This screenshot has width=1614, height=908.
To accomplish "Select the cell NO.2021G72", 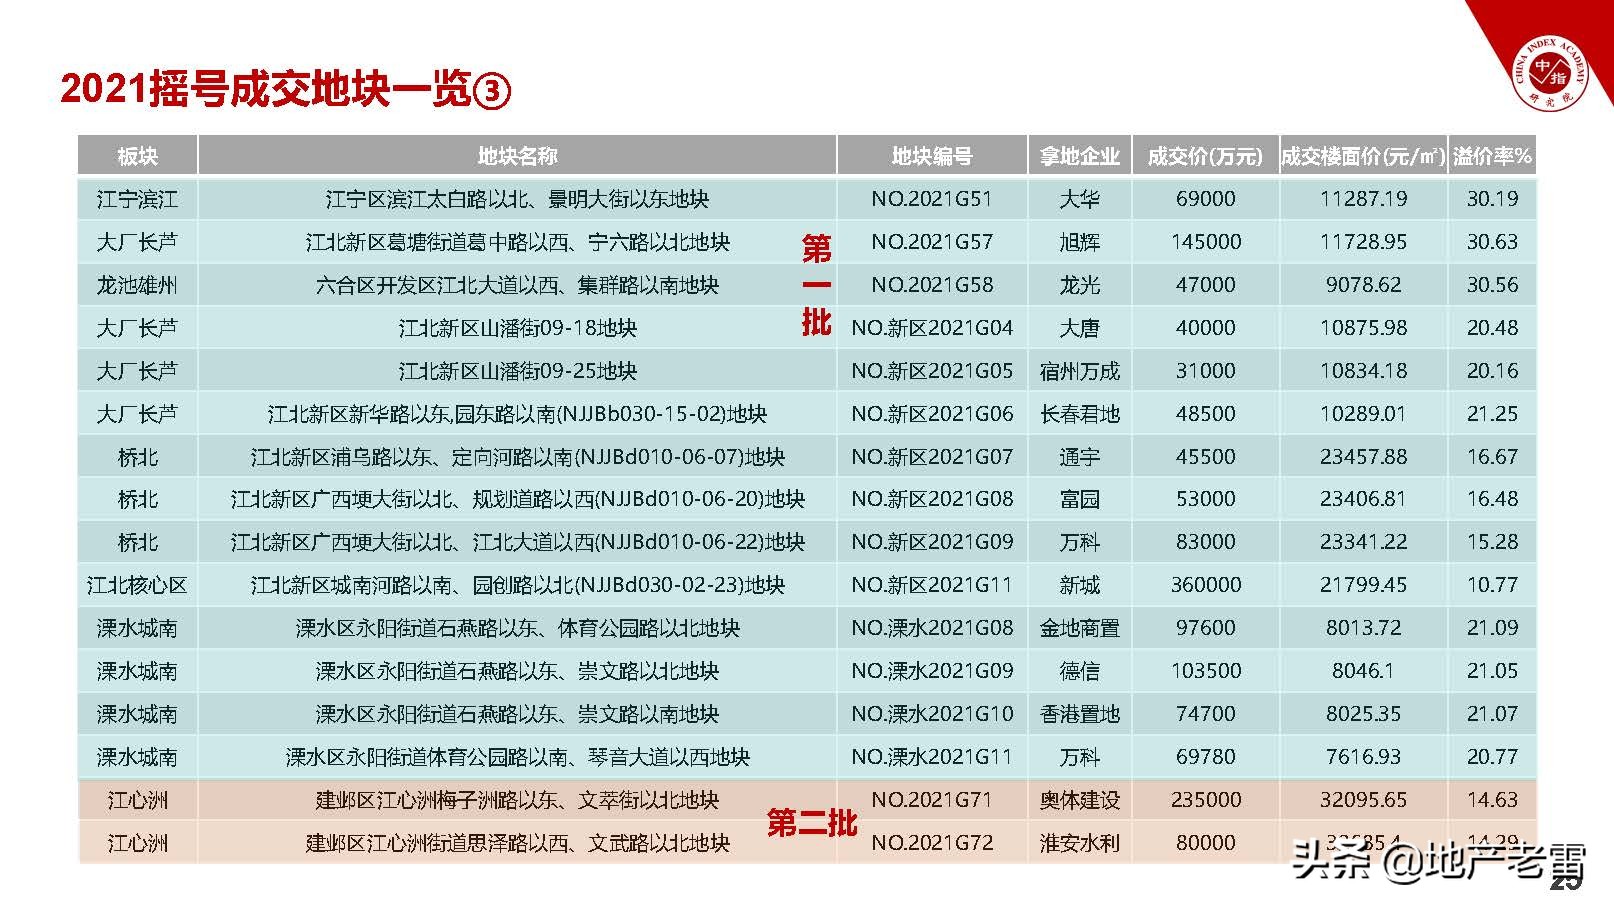I will click(x=932, y=843).
